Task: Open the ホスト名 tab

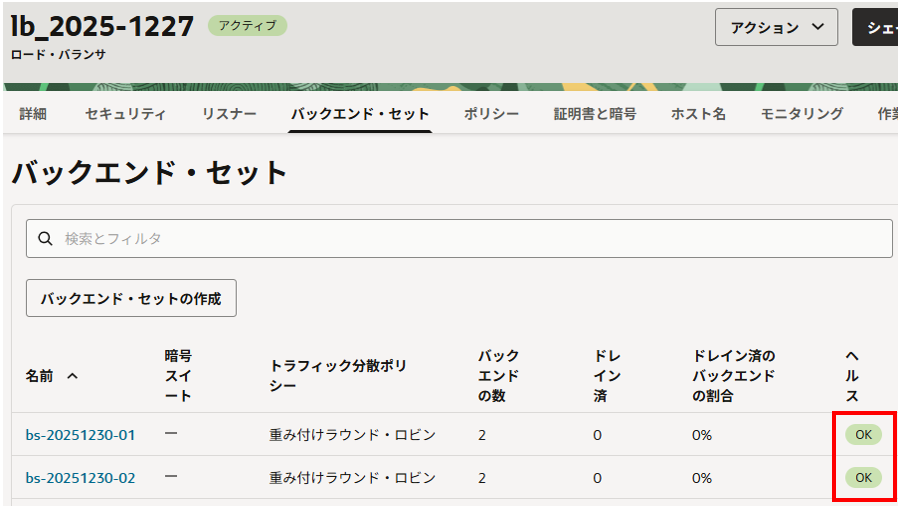Action: click(x=698, y=114)
